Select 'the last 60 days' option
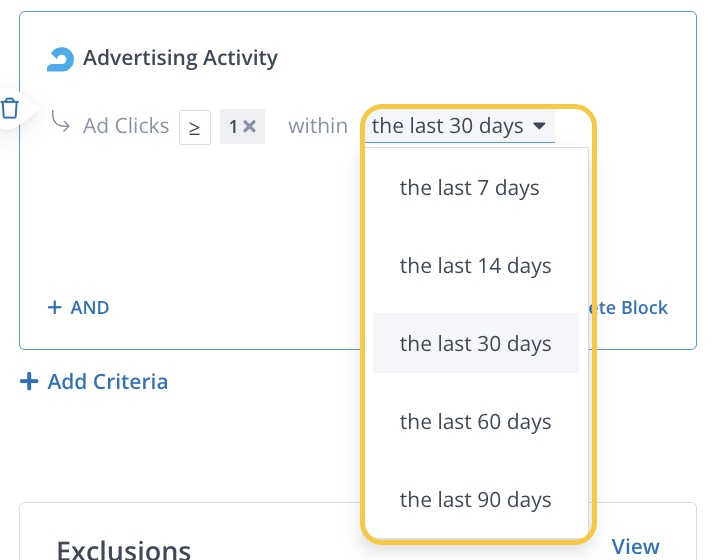 click(475, 421)
